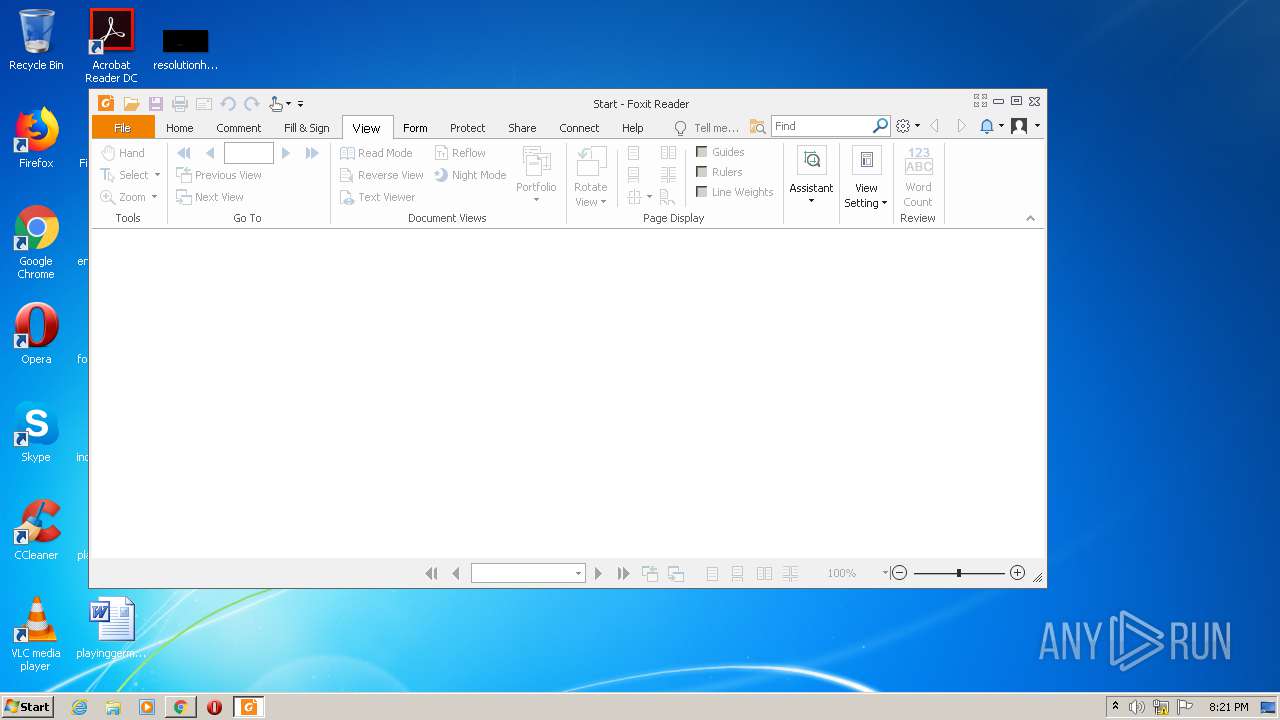Click the Windows Start button

click(x=27, y=706)
